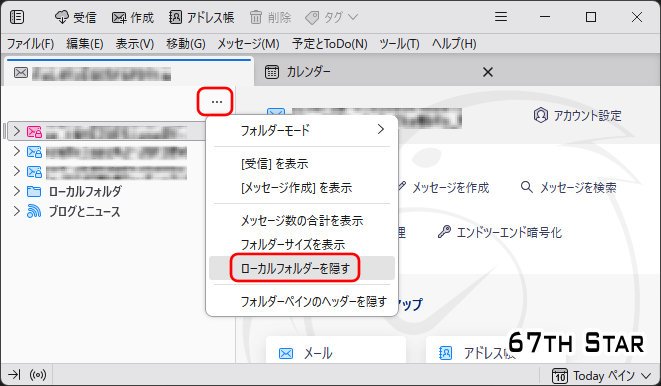The image size is (661, 386).
Task: Choose ローカルフォルダーを隠す
Action: coord(302,268)
